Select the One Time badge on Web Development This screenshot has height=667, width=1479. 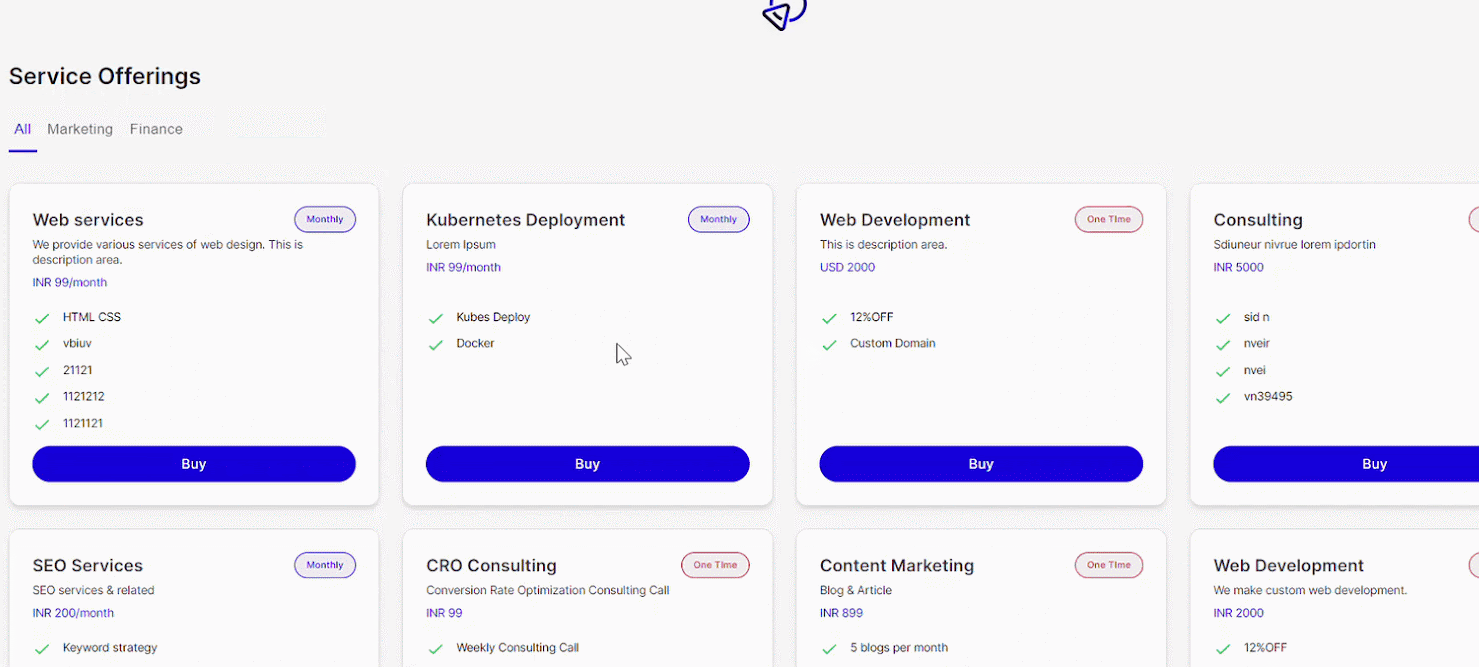[x=1108, y=219]
